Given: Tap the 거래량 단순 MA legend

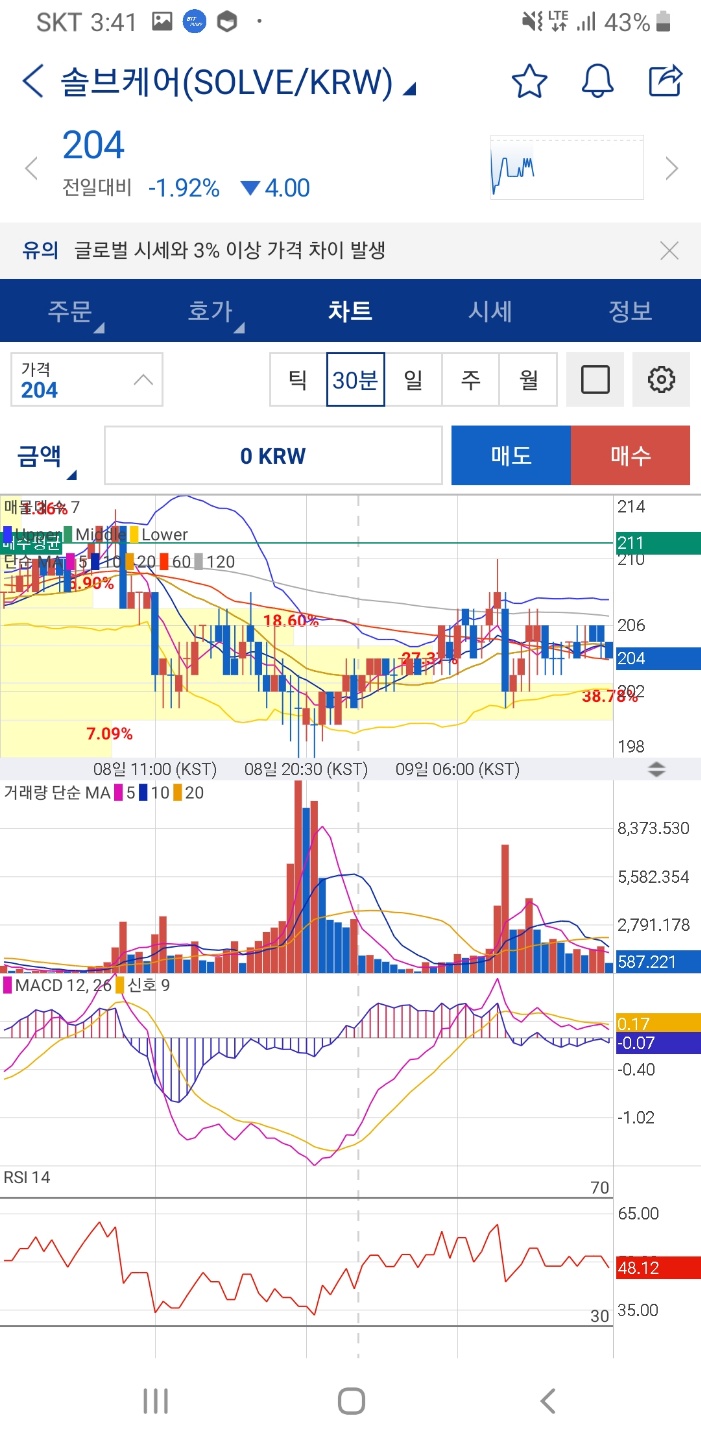Looking at the screenshot, I should point(57,792).
